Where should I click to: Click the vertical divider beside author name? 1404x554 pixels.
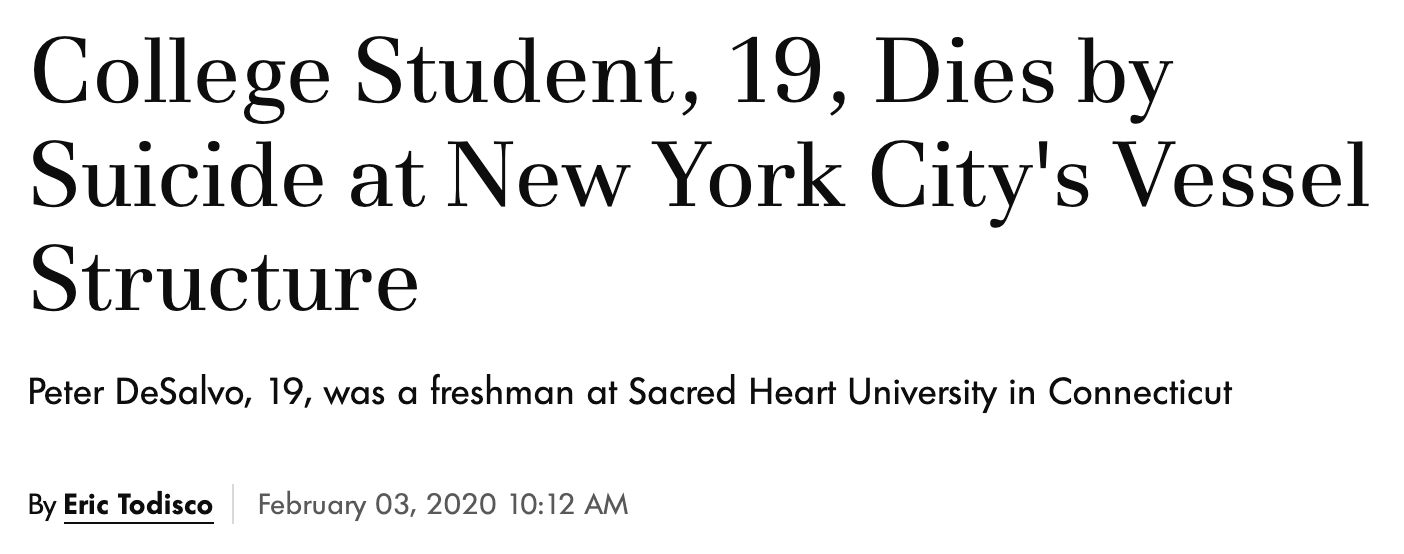point(234,504)
